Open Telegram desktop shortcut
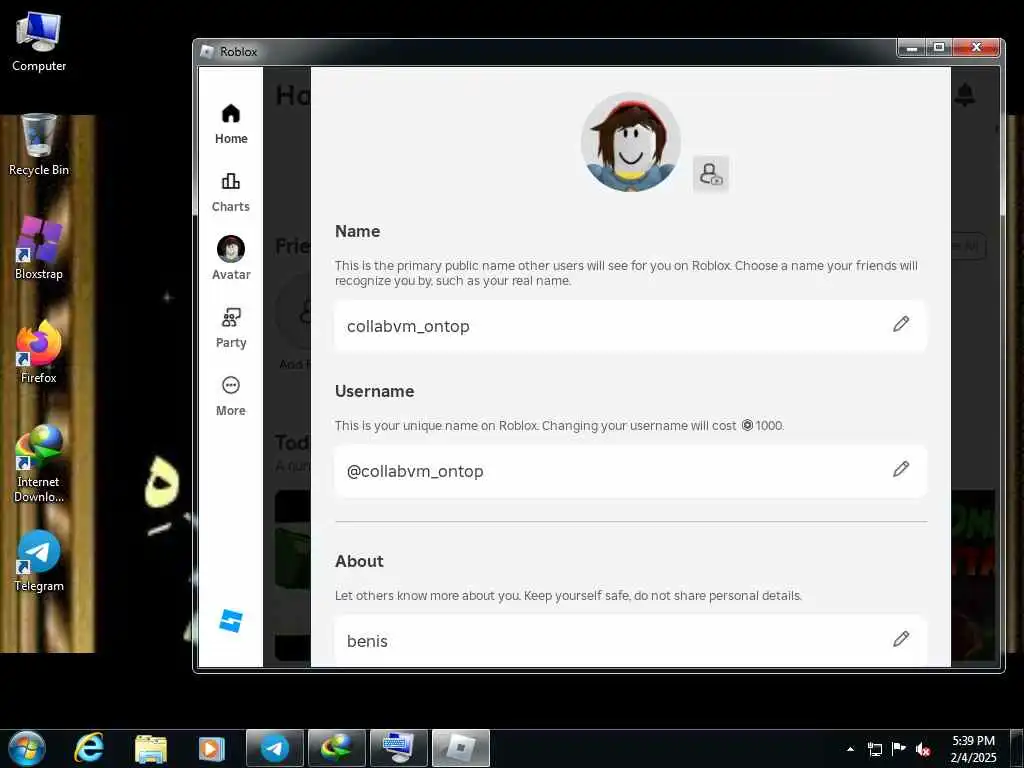This screenshot has width=1024, height=768. point(39,560)
